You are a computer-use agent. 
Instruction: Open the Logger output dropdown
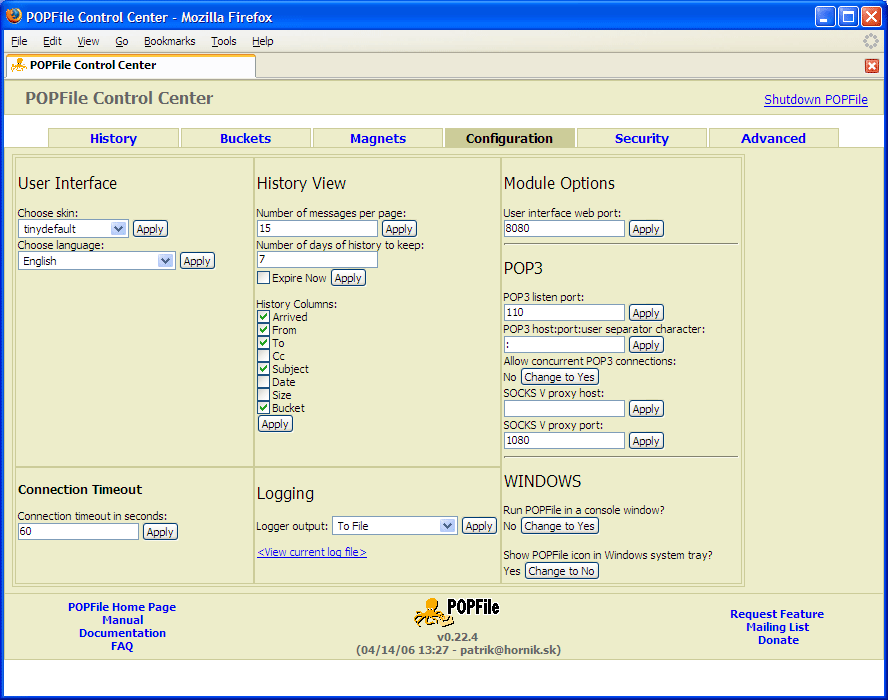pyautogui.click(x=395, y=526)
